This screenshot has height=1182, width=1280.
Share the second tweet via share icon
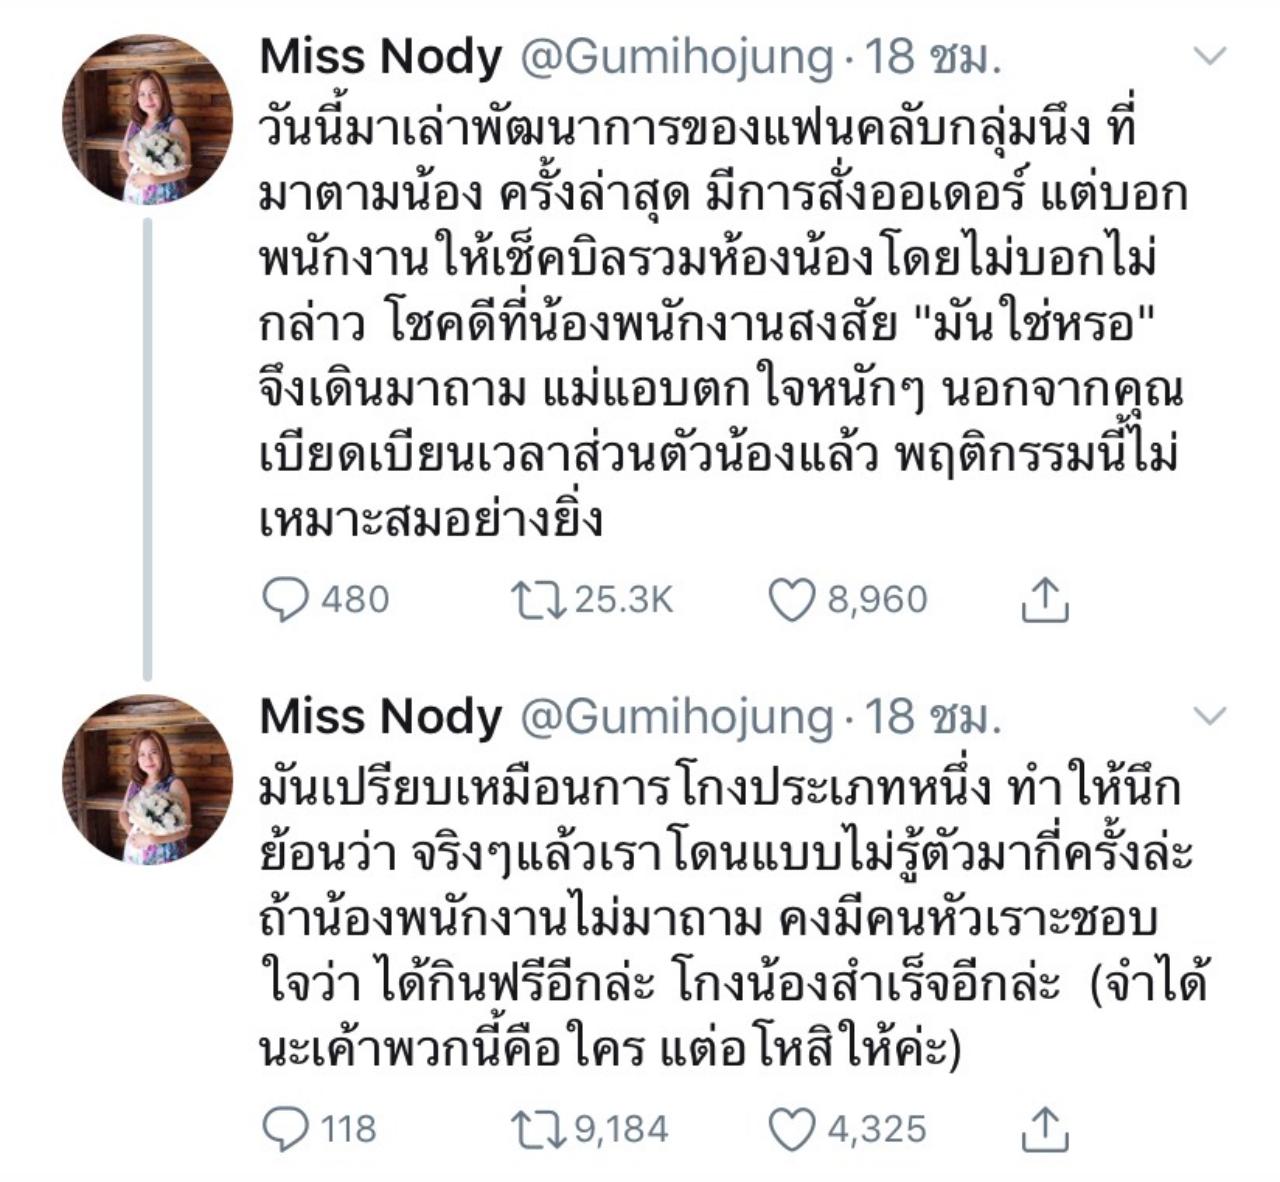[1045, 1130]
